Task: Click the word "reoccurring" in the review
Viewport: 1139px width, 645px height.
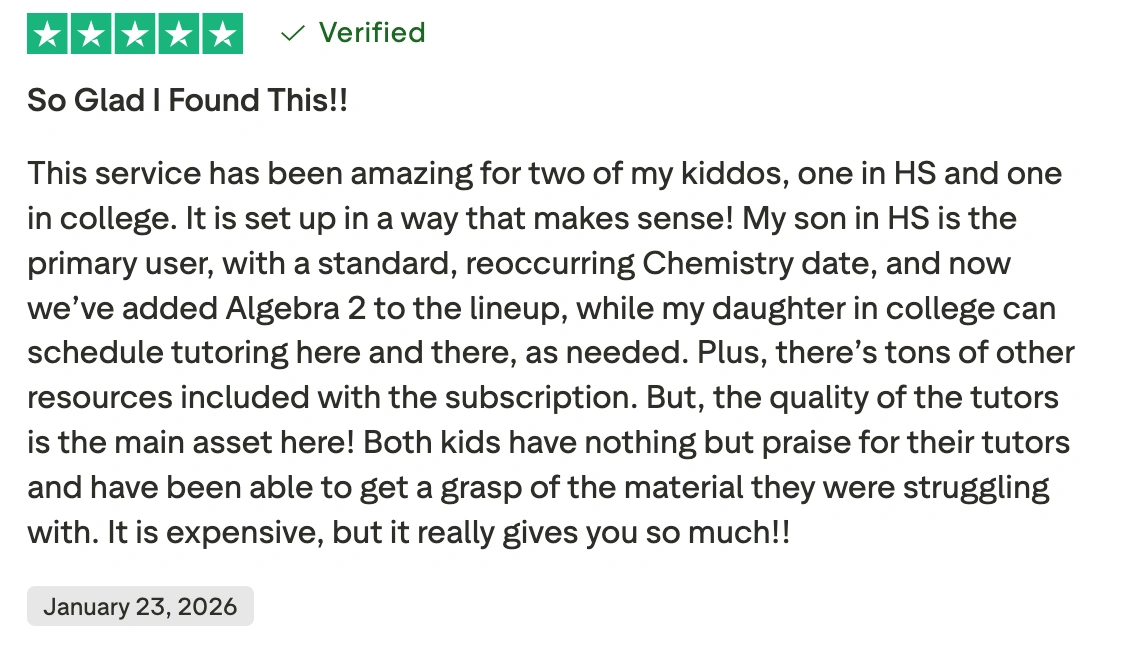Action: click(x=549, y=264)
